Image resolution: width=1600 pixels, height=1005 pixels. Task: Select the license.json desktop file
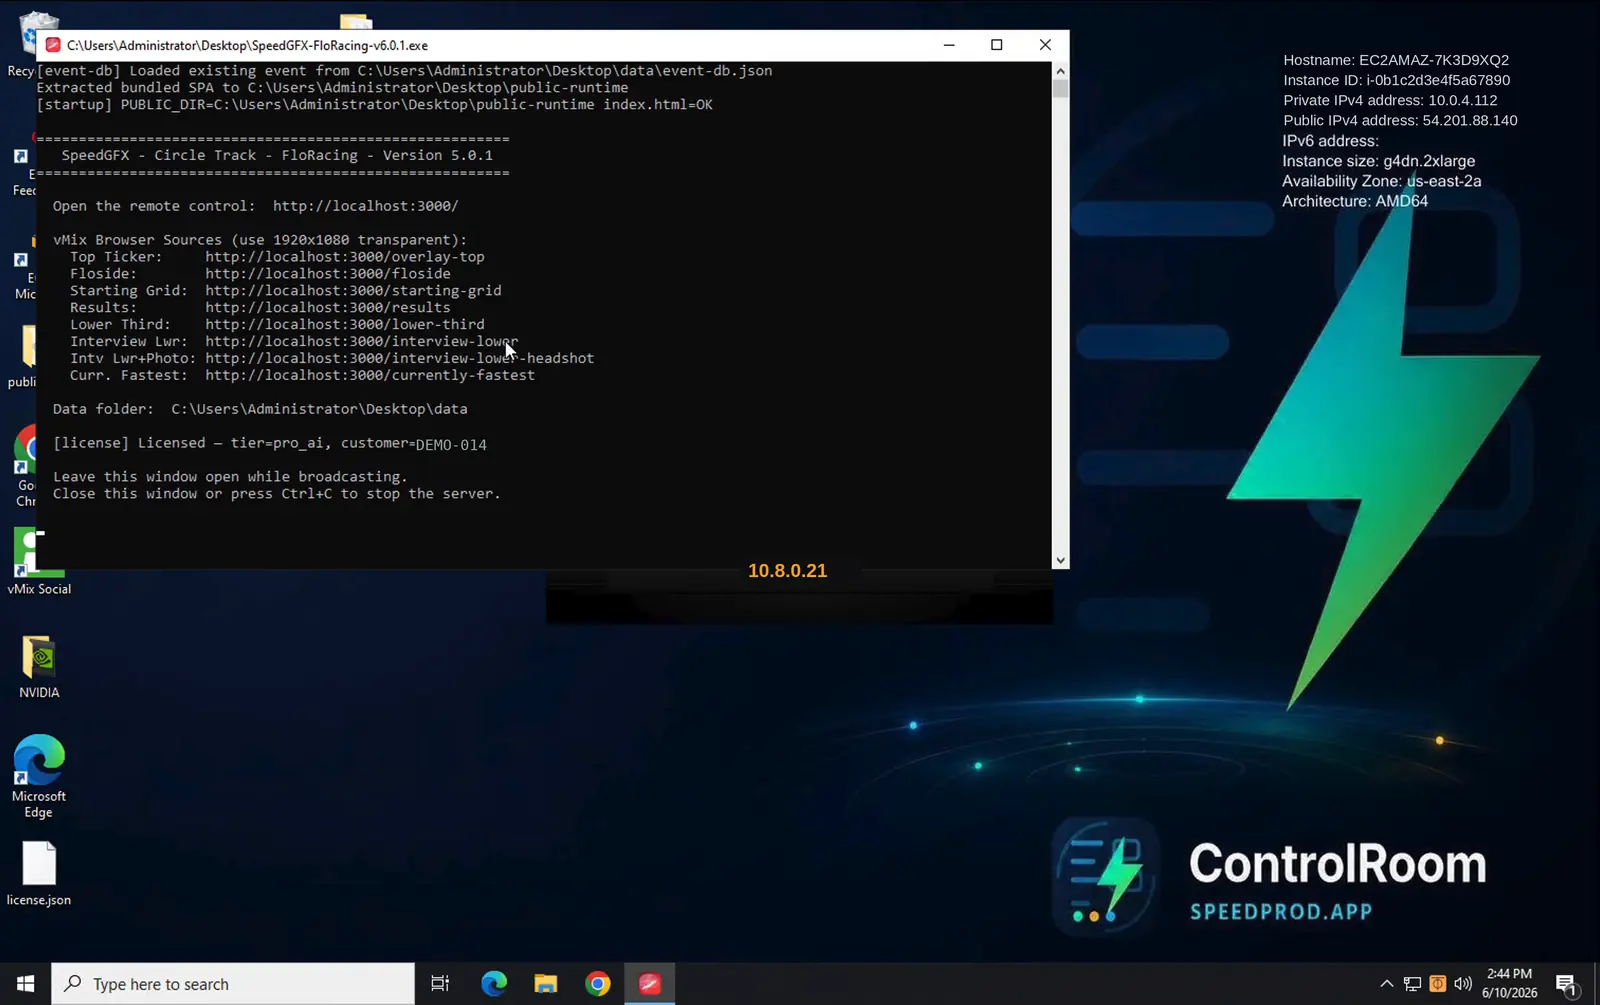39,874
